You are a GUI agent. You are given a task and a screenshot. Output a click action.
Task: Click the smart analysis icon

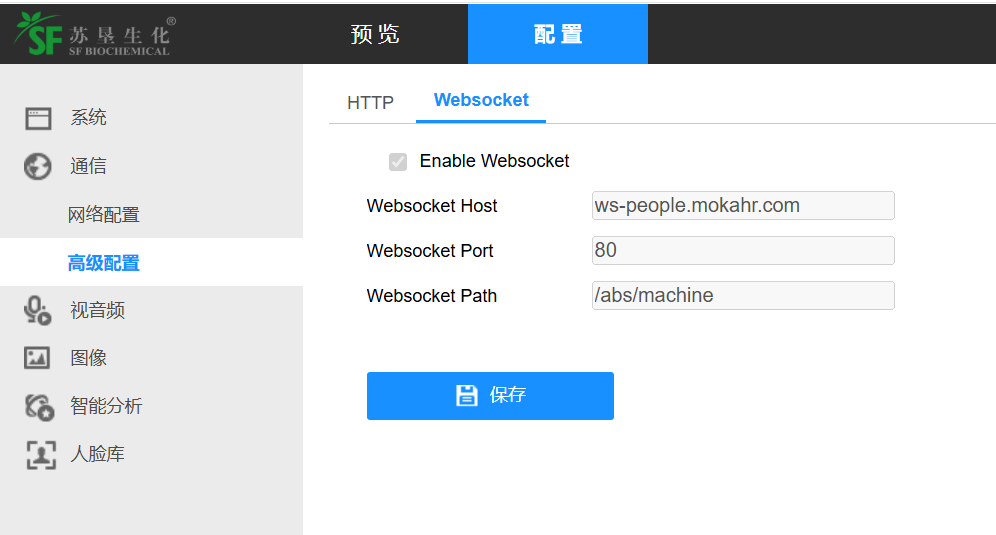coord(38,406)
